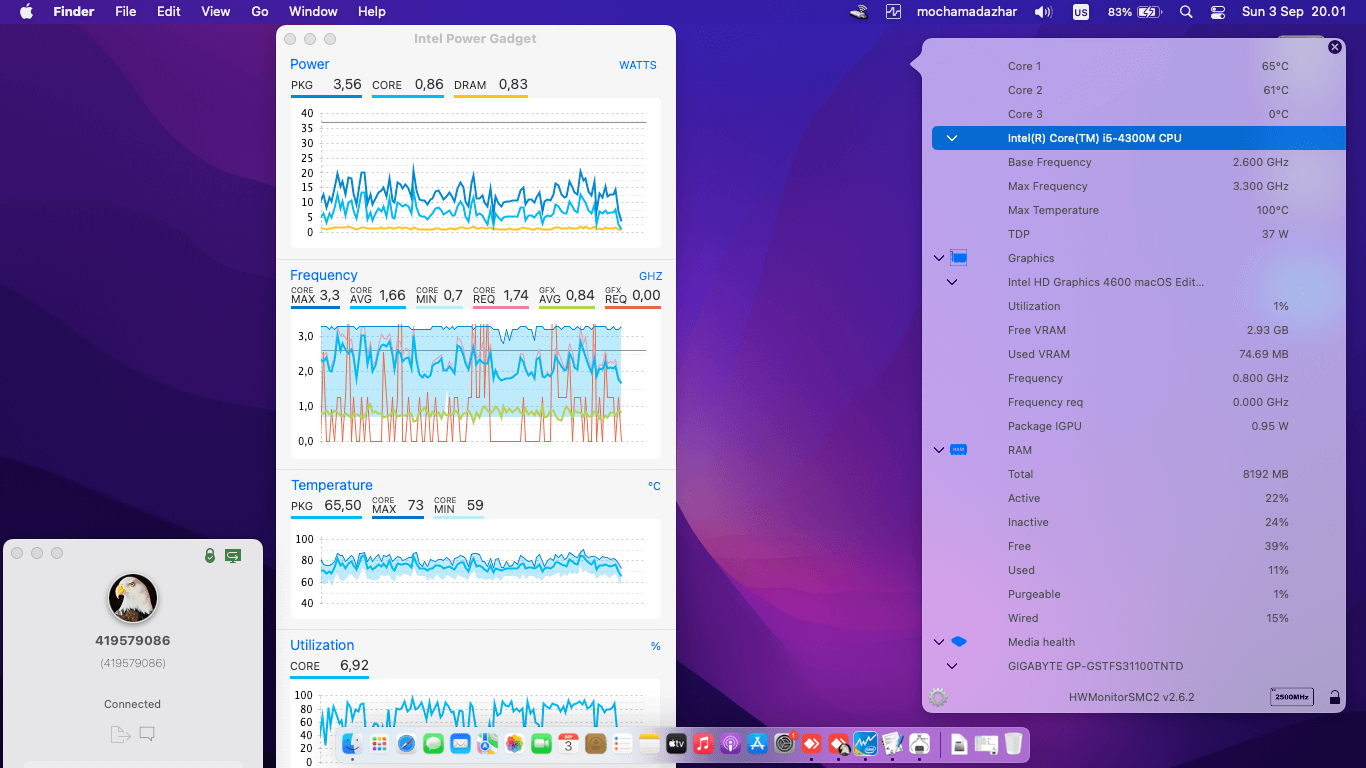This screenshot has height=768, width=1366.
Task: Open the US input source menu
Action: 1081,12
